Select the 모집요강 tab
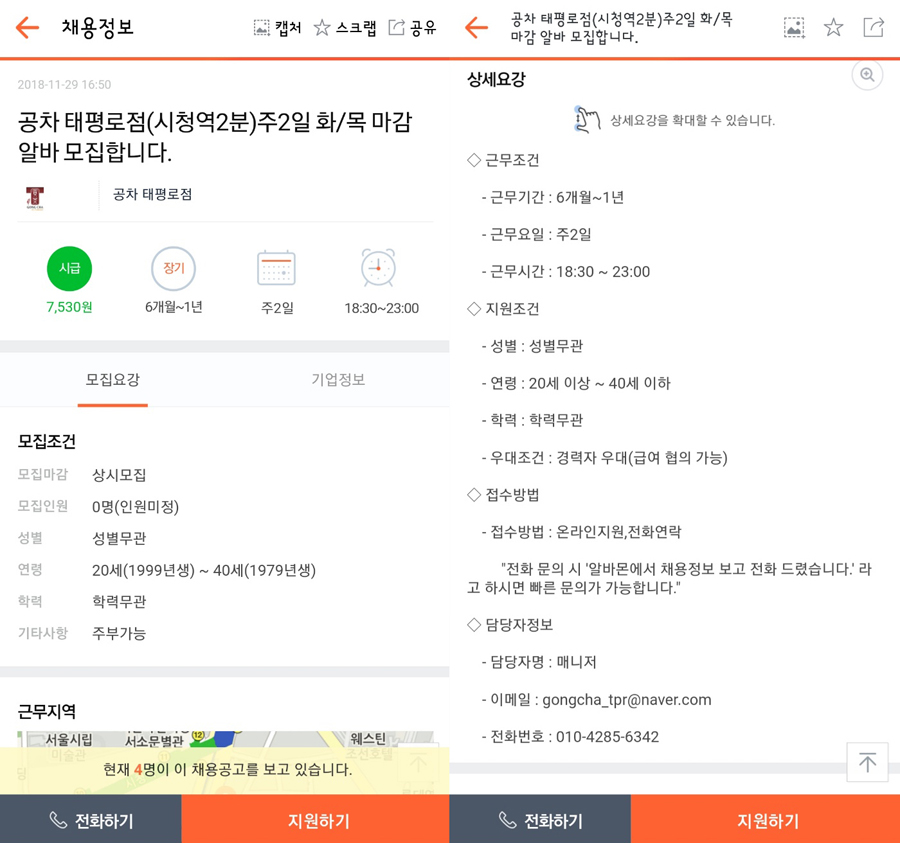 click(x=112, y=380)
